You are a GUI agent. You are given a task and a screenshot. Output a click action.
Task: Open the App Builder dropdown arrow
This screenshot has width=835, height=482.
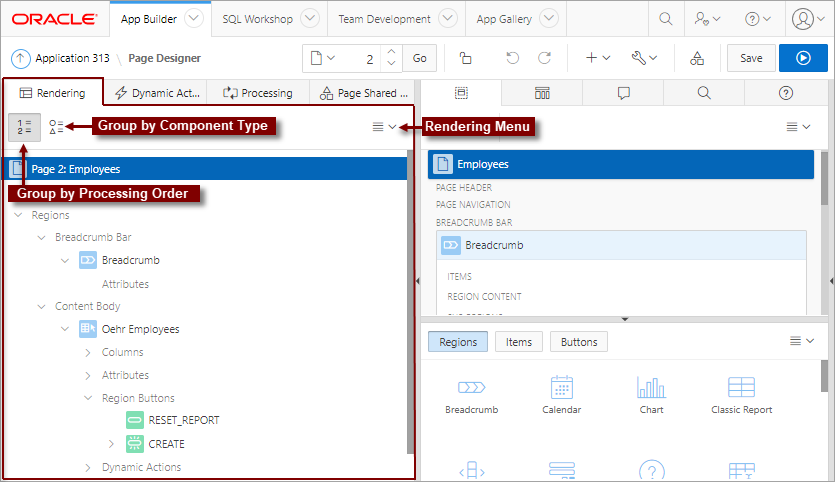[x=194, y=19]
